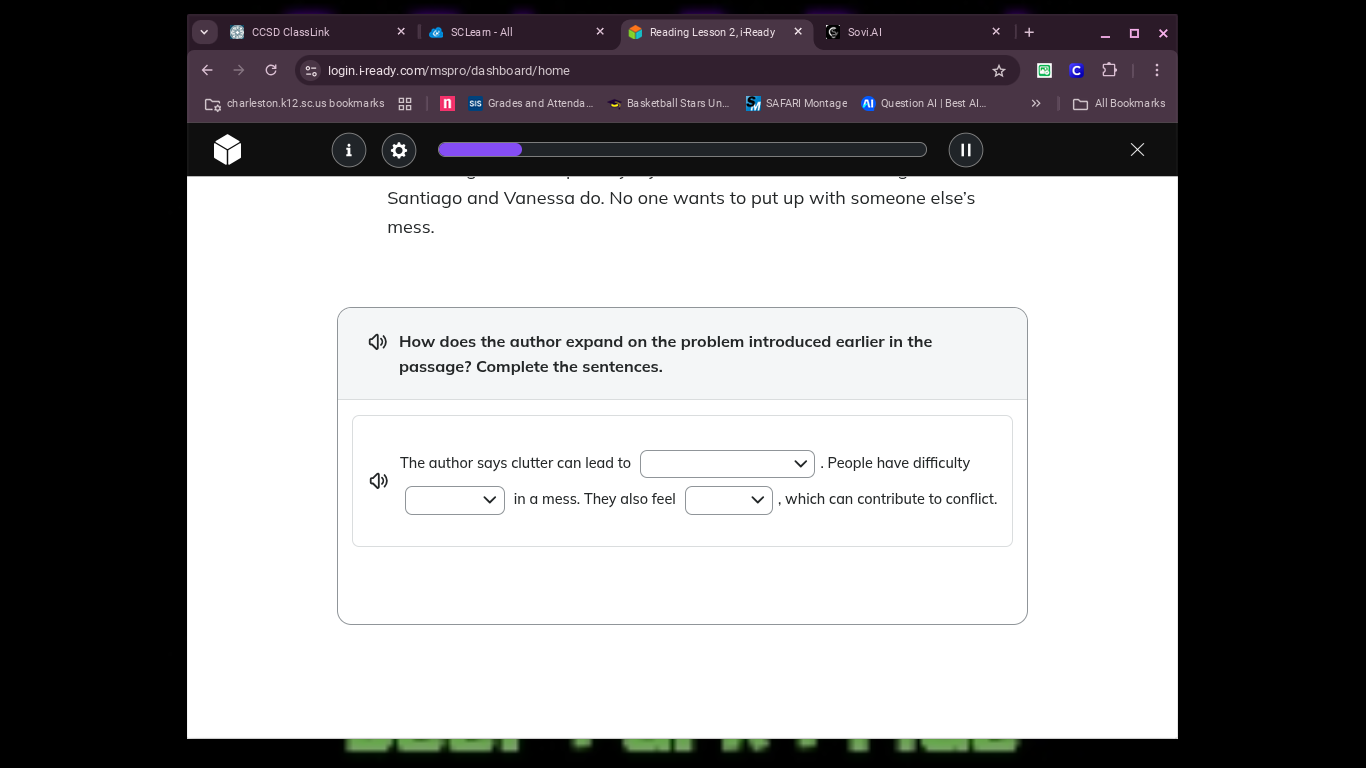The image size is (1366, 768).
Task: Pause the lesson
Action: point(966,150)
